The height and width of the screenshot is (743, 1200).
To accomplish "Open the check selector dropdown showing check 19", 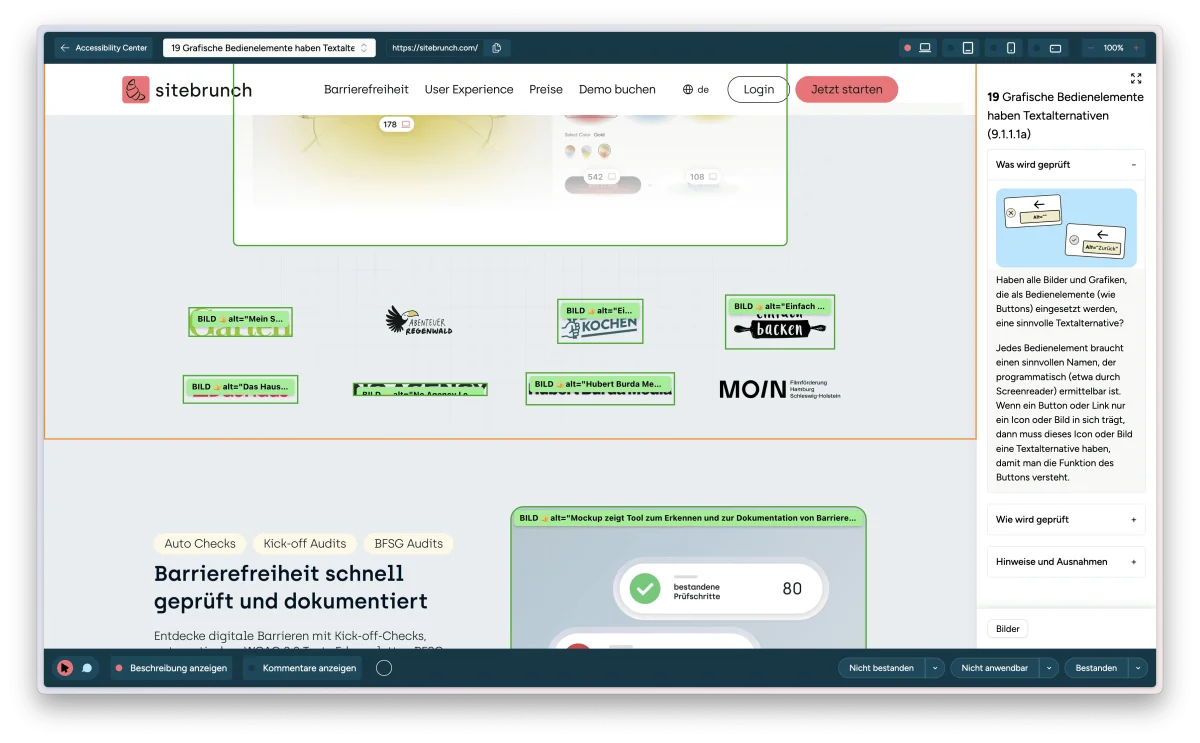I will [x=269, y=47].
